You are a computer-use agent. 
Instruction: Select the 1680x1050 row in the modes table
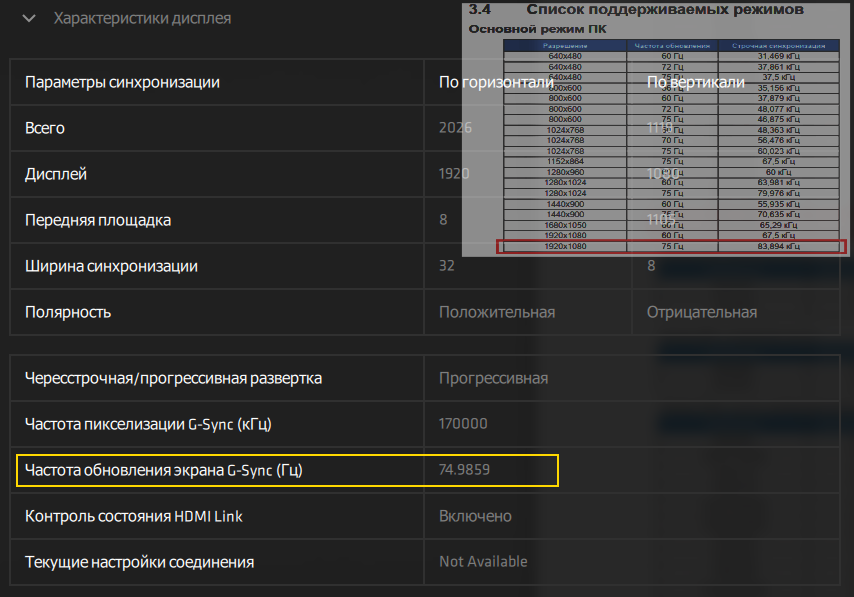pyautogui.click(x=671, y=225)
